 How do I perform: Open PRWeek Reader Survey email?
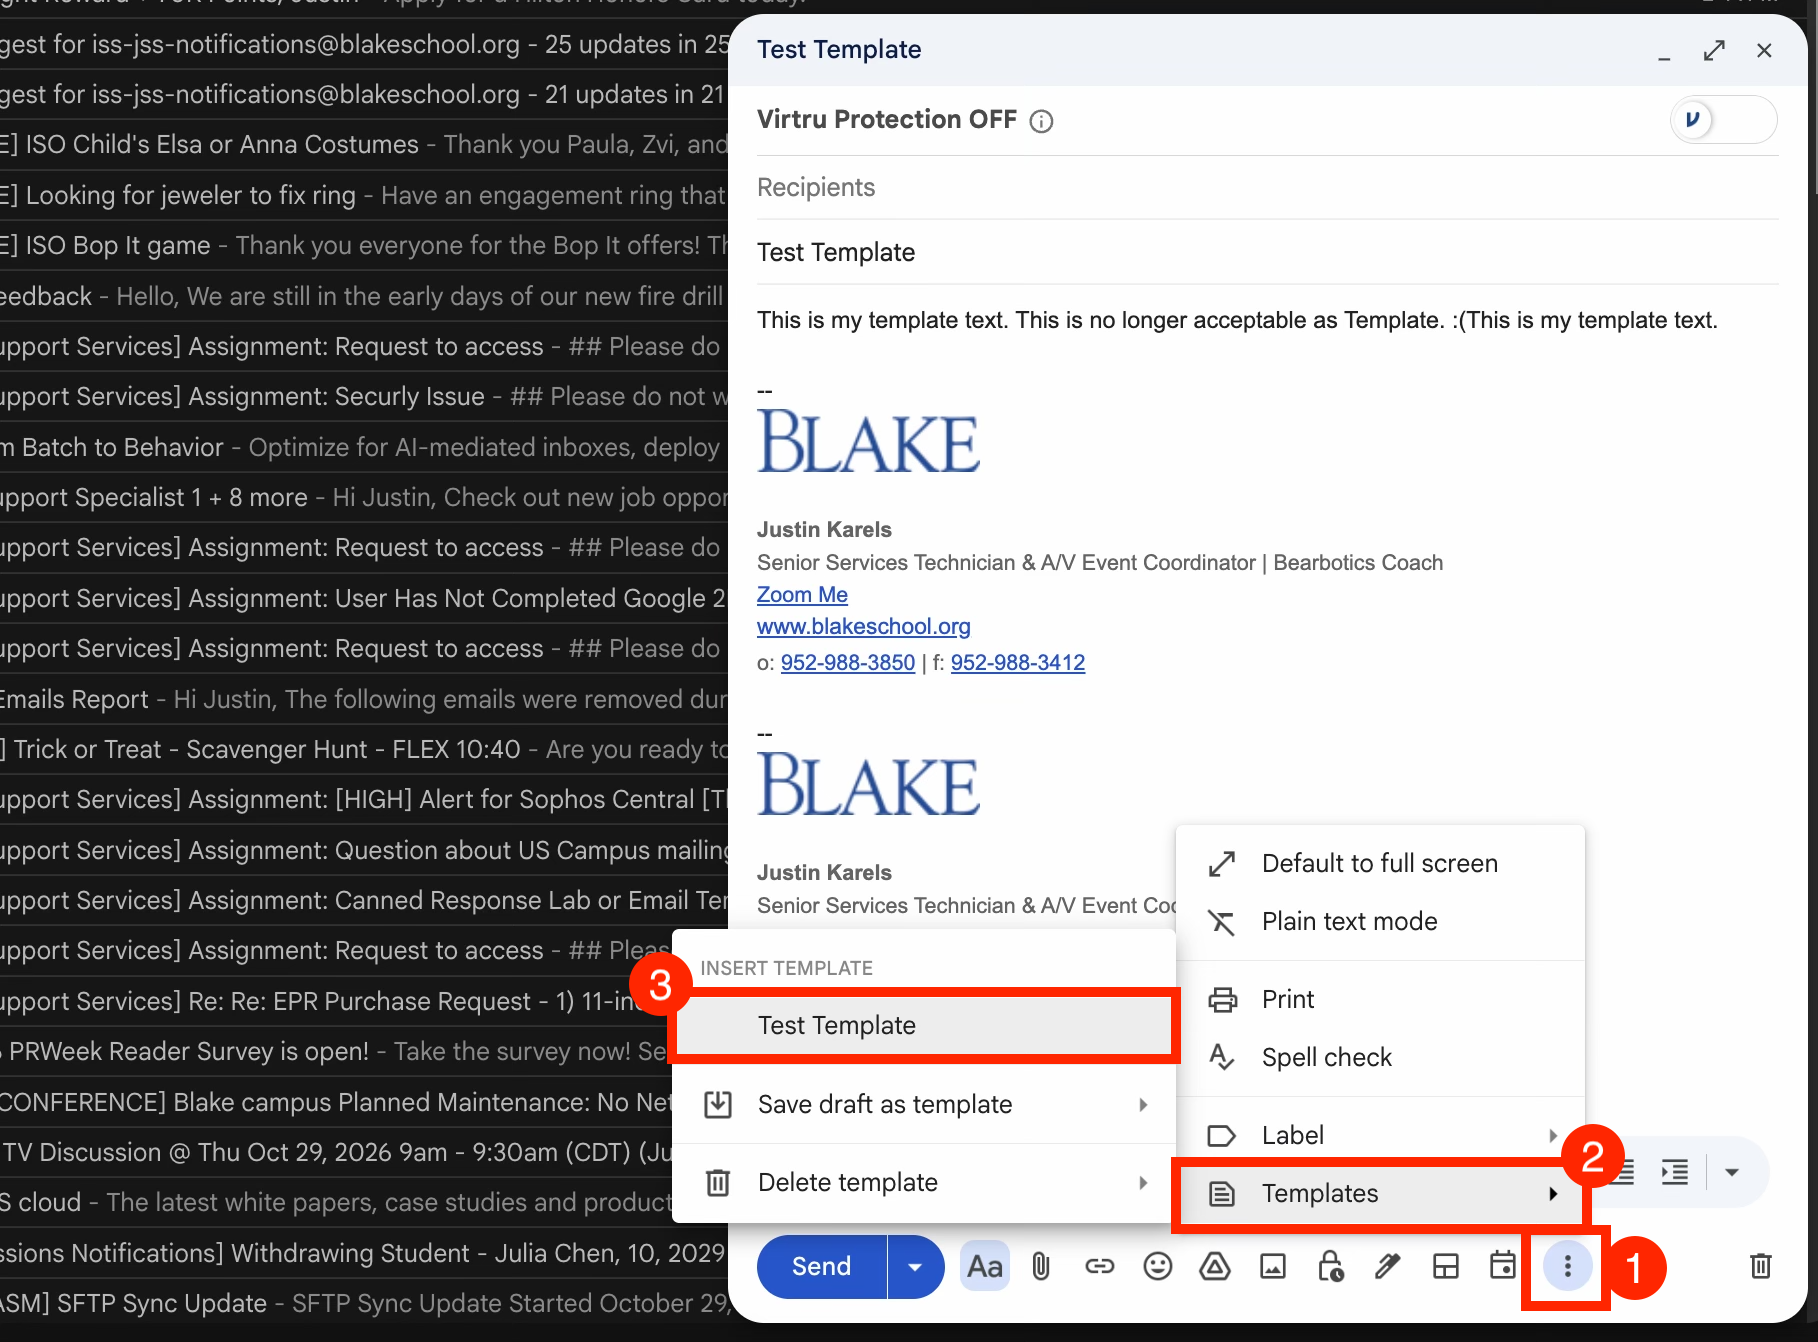coord(336,1051)
